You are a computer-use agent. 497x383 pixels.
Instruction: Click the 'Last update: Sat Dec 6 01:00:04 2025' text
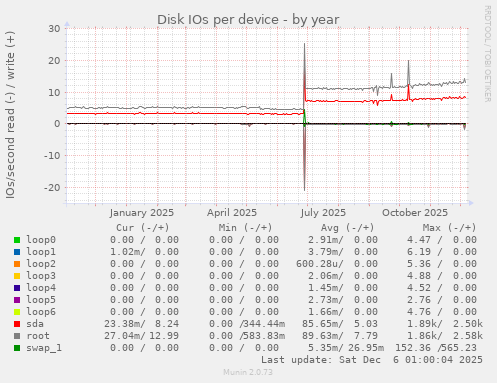coord(372,360)
